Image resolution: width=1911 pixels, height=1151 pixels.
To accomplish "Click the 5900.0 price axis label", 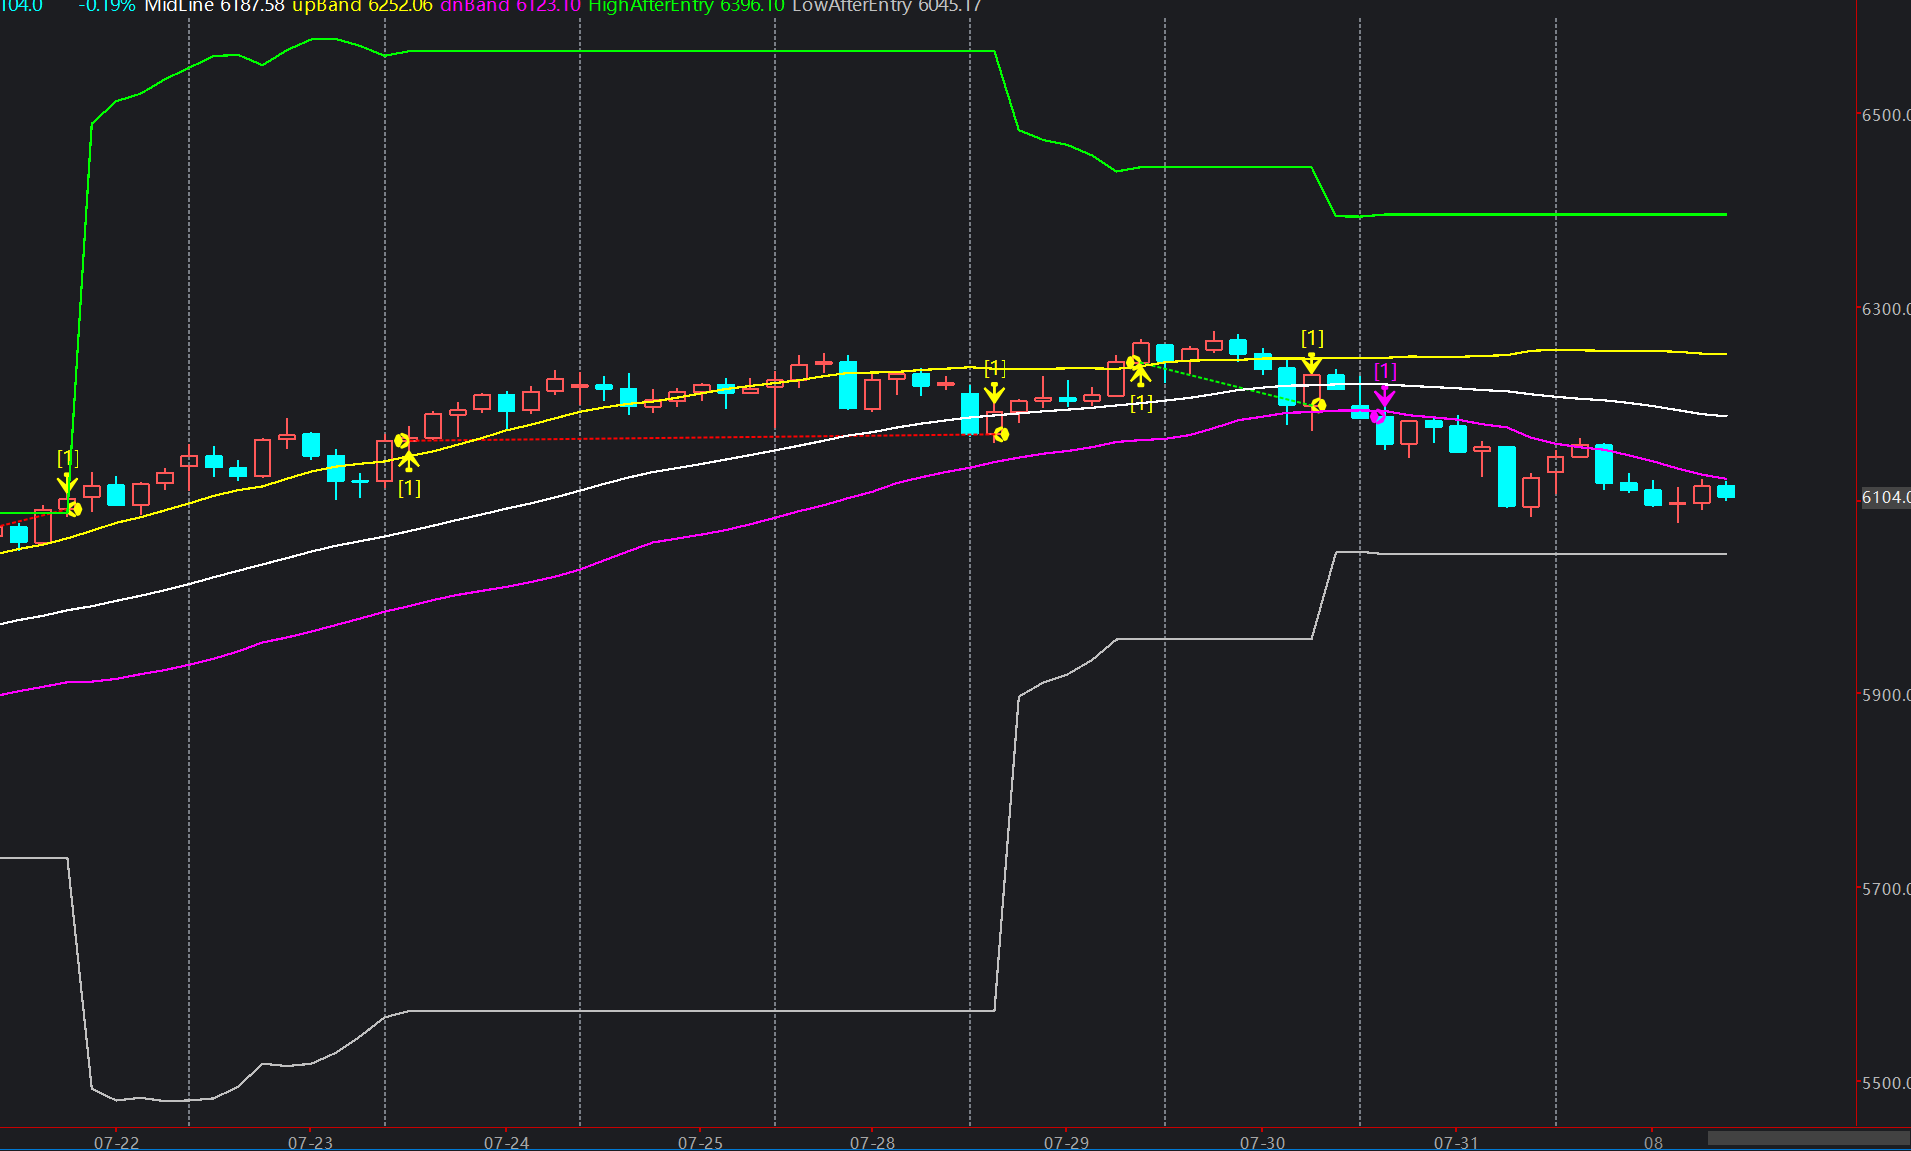I will click(x=1885, y=695).
